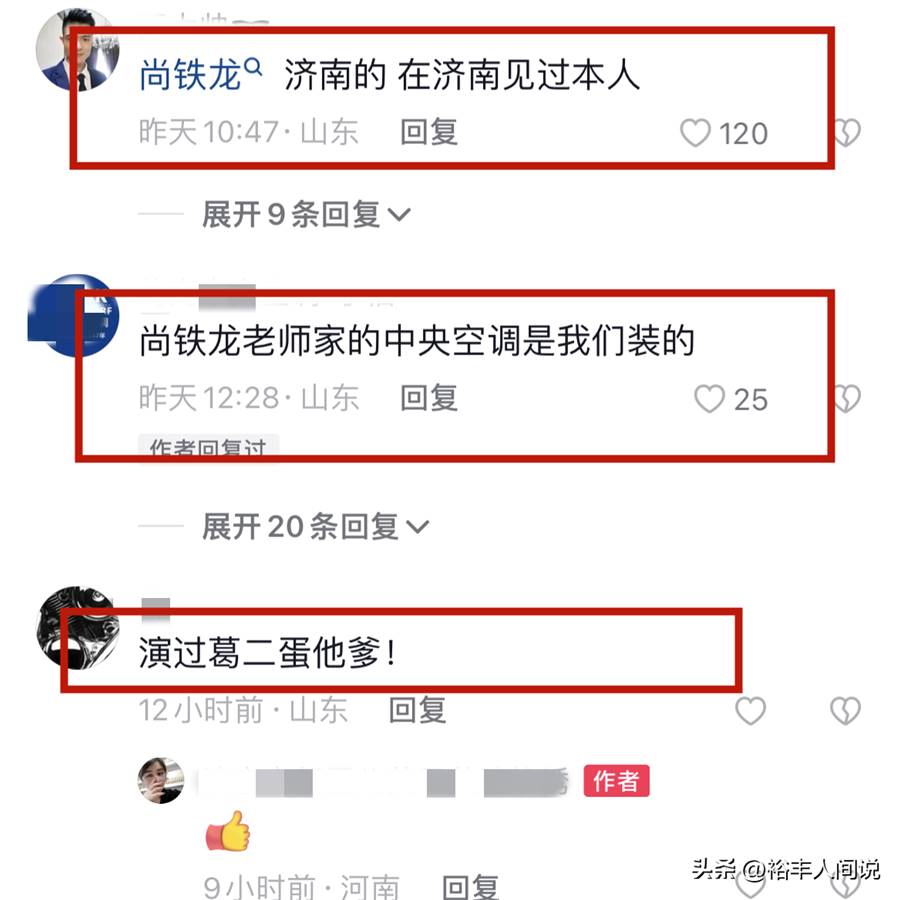The image size is (900, 900).
Task: Tap the red 作者 badge
Action: click(x=616, y=781)
